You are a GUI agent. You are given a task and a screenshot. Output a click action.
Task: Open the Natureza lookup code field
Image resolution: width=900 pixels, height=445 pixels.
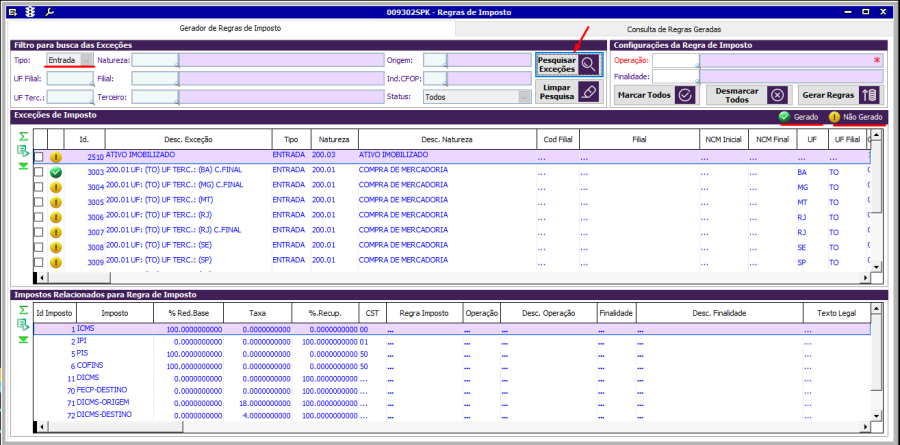[x=155, y=60]
